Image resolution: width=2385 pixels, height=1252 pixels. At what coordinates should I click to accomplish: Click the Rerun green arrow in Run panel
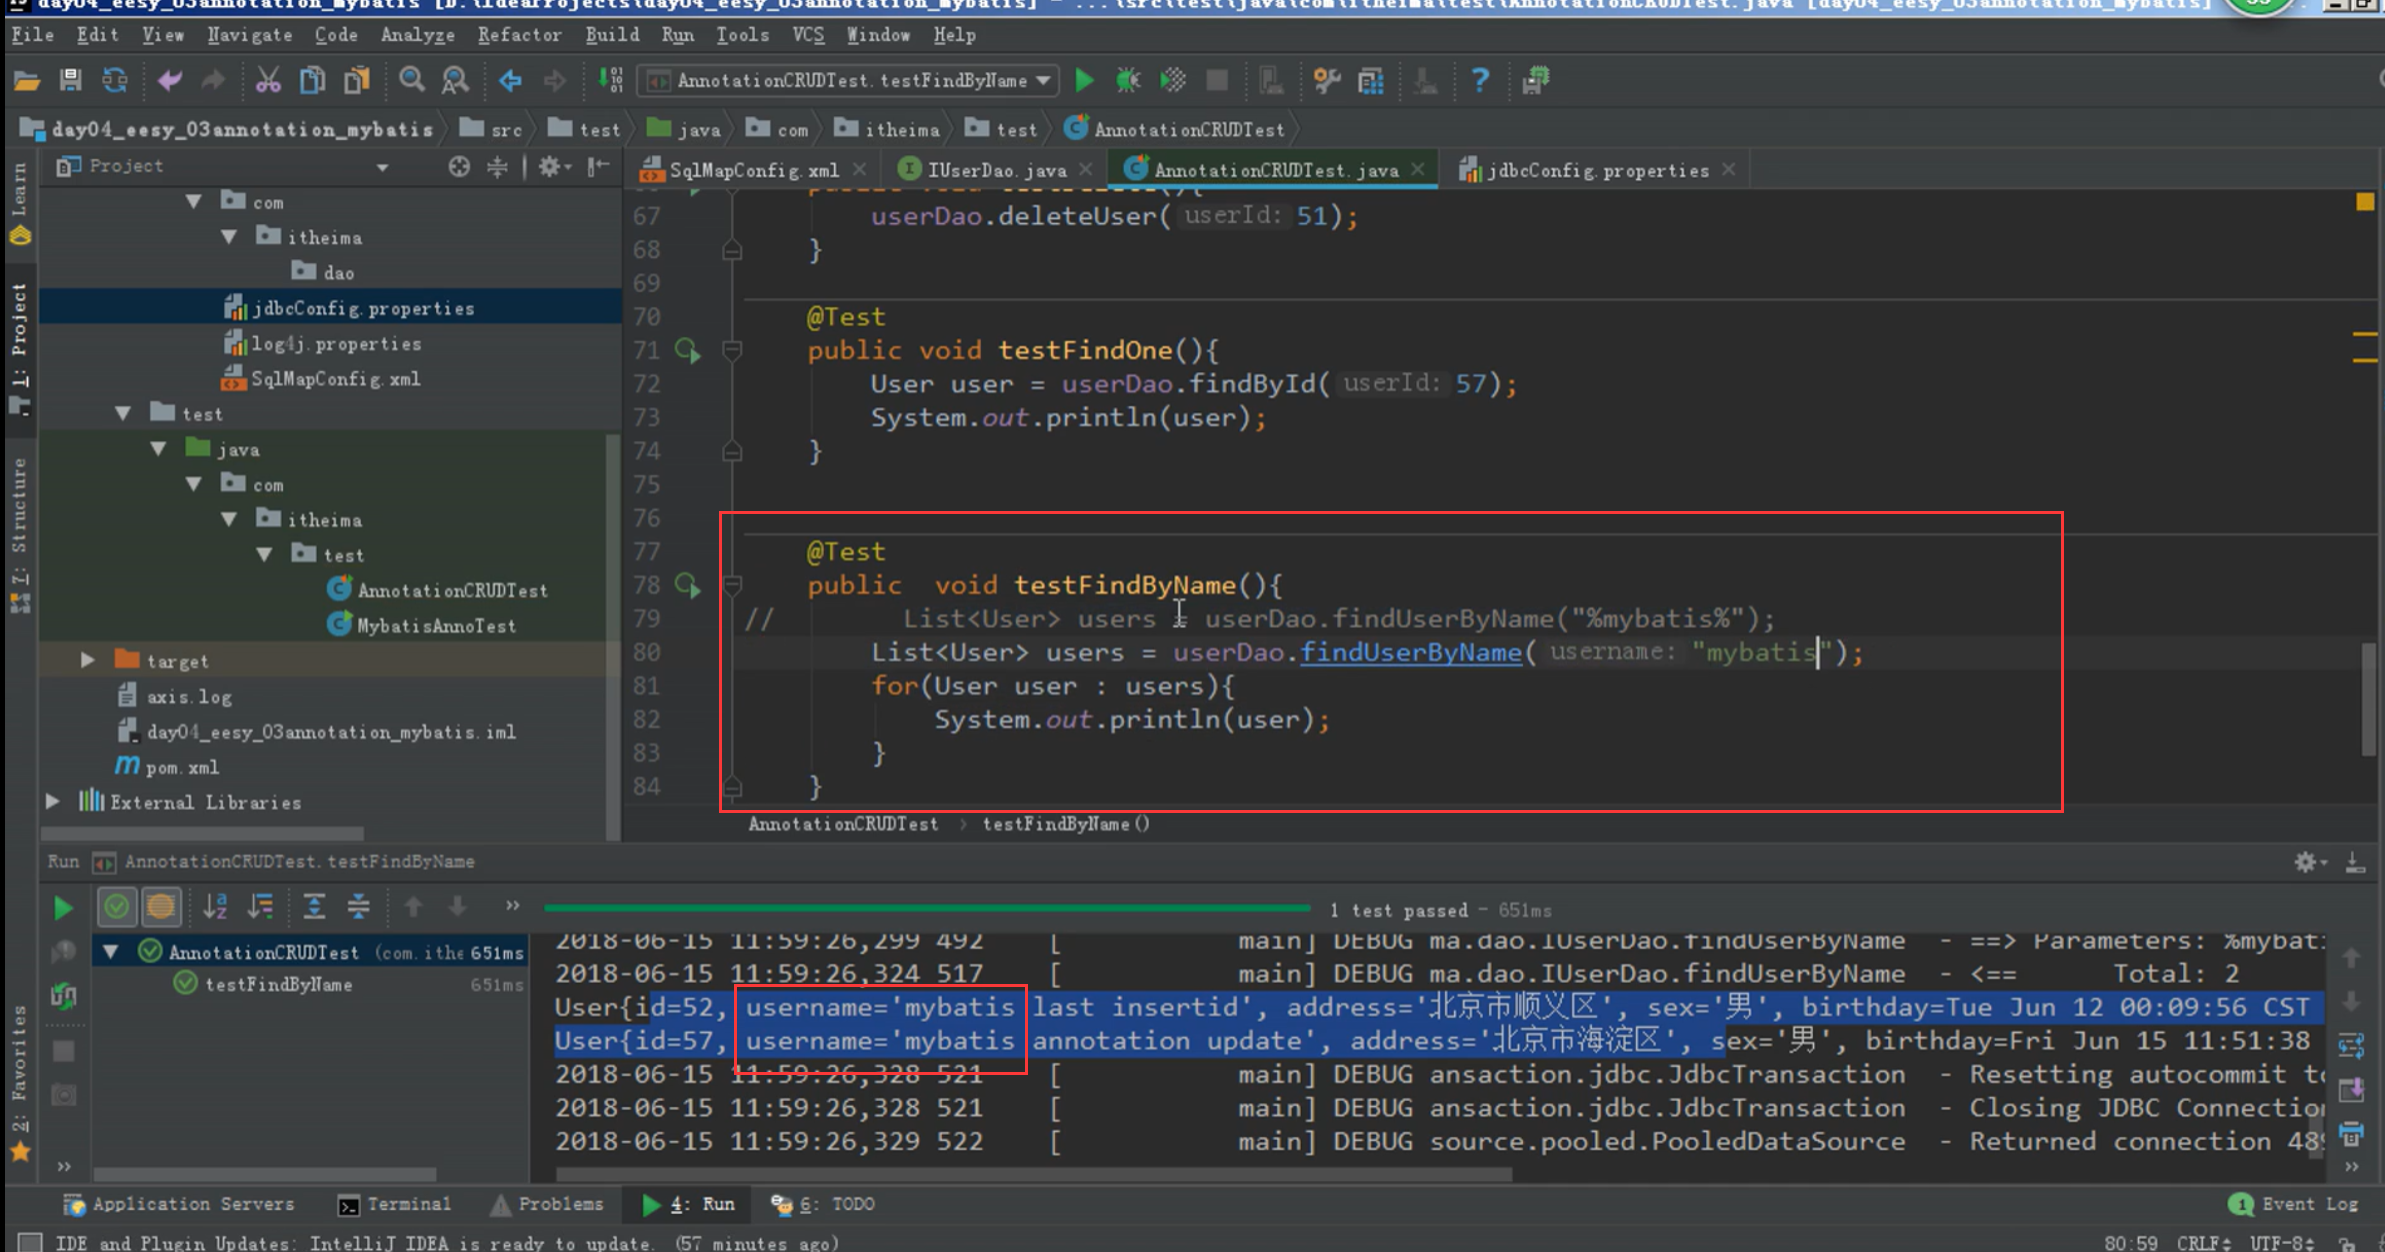click(x=62, y=908)
